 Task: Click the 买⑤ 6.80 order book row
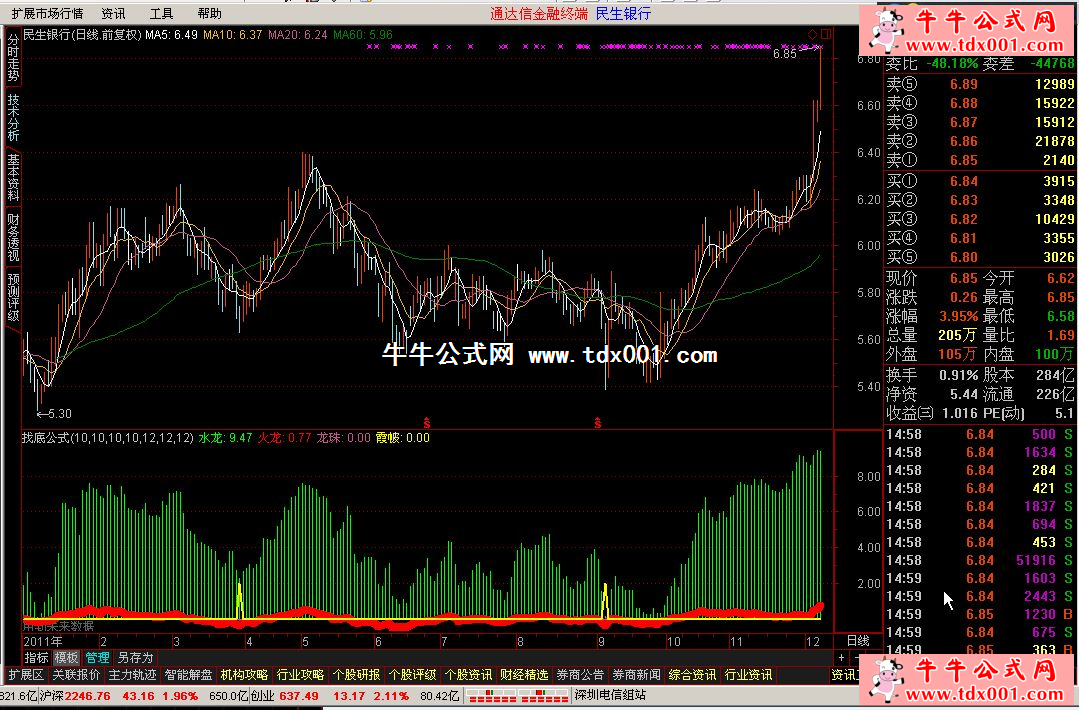point(980,257)
